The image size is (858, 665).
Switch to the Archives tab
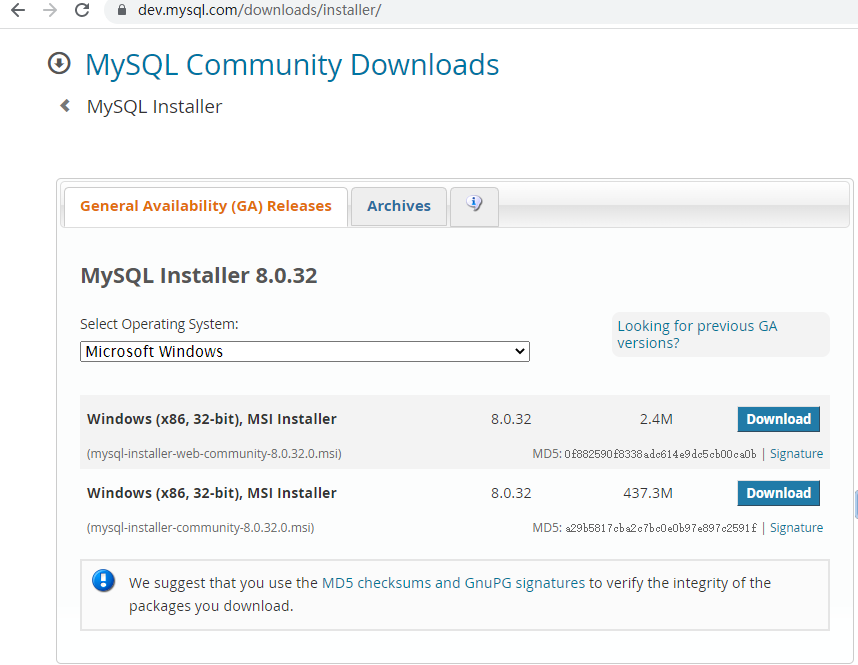coord(399,206)
